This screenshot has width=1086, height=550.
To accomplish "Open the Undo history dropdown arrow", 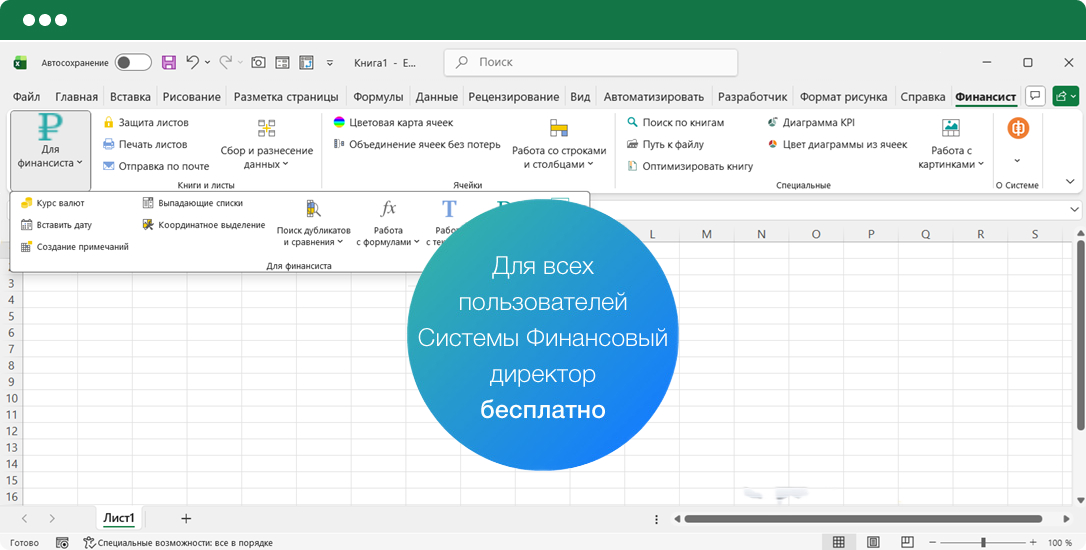I will 207,62.
